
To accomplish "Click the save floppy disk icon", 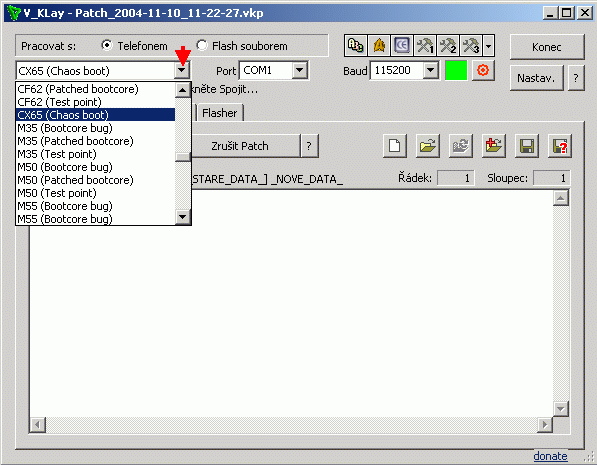I will (527, 146).
